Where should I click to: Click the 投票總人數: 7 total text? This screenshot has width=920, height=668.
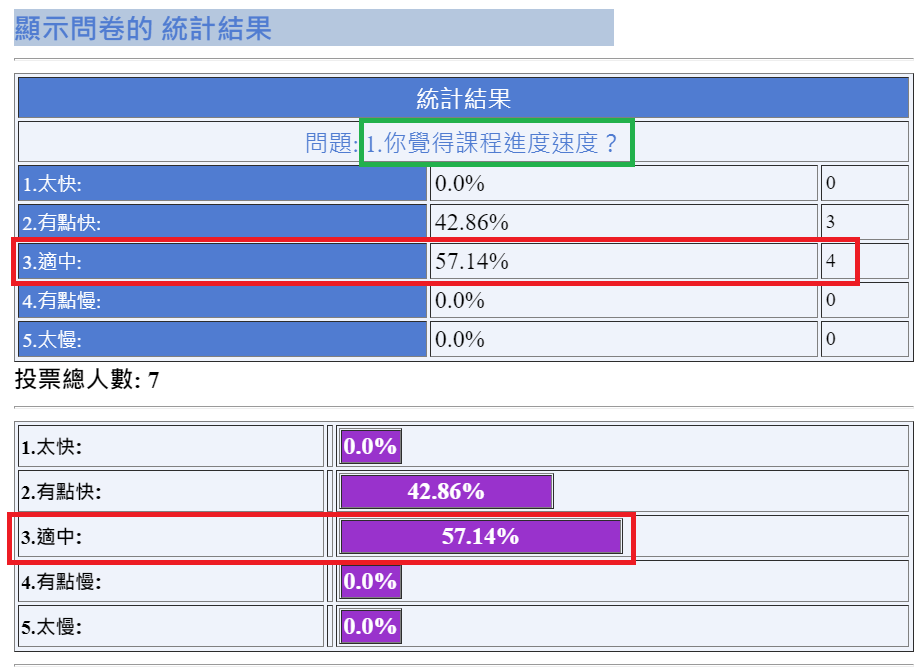[86, 380]
